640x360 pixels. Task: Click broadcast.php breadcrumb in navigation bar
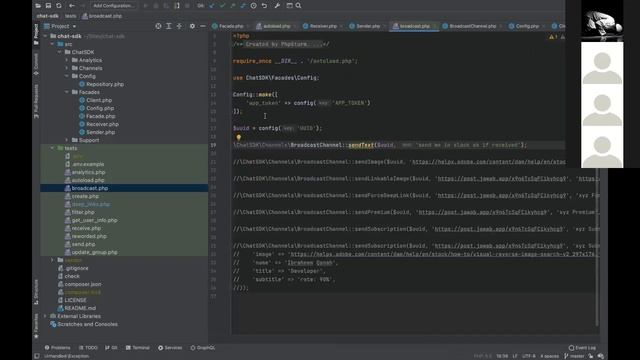(x=102, y=16)
